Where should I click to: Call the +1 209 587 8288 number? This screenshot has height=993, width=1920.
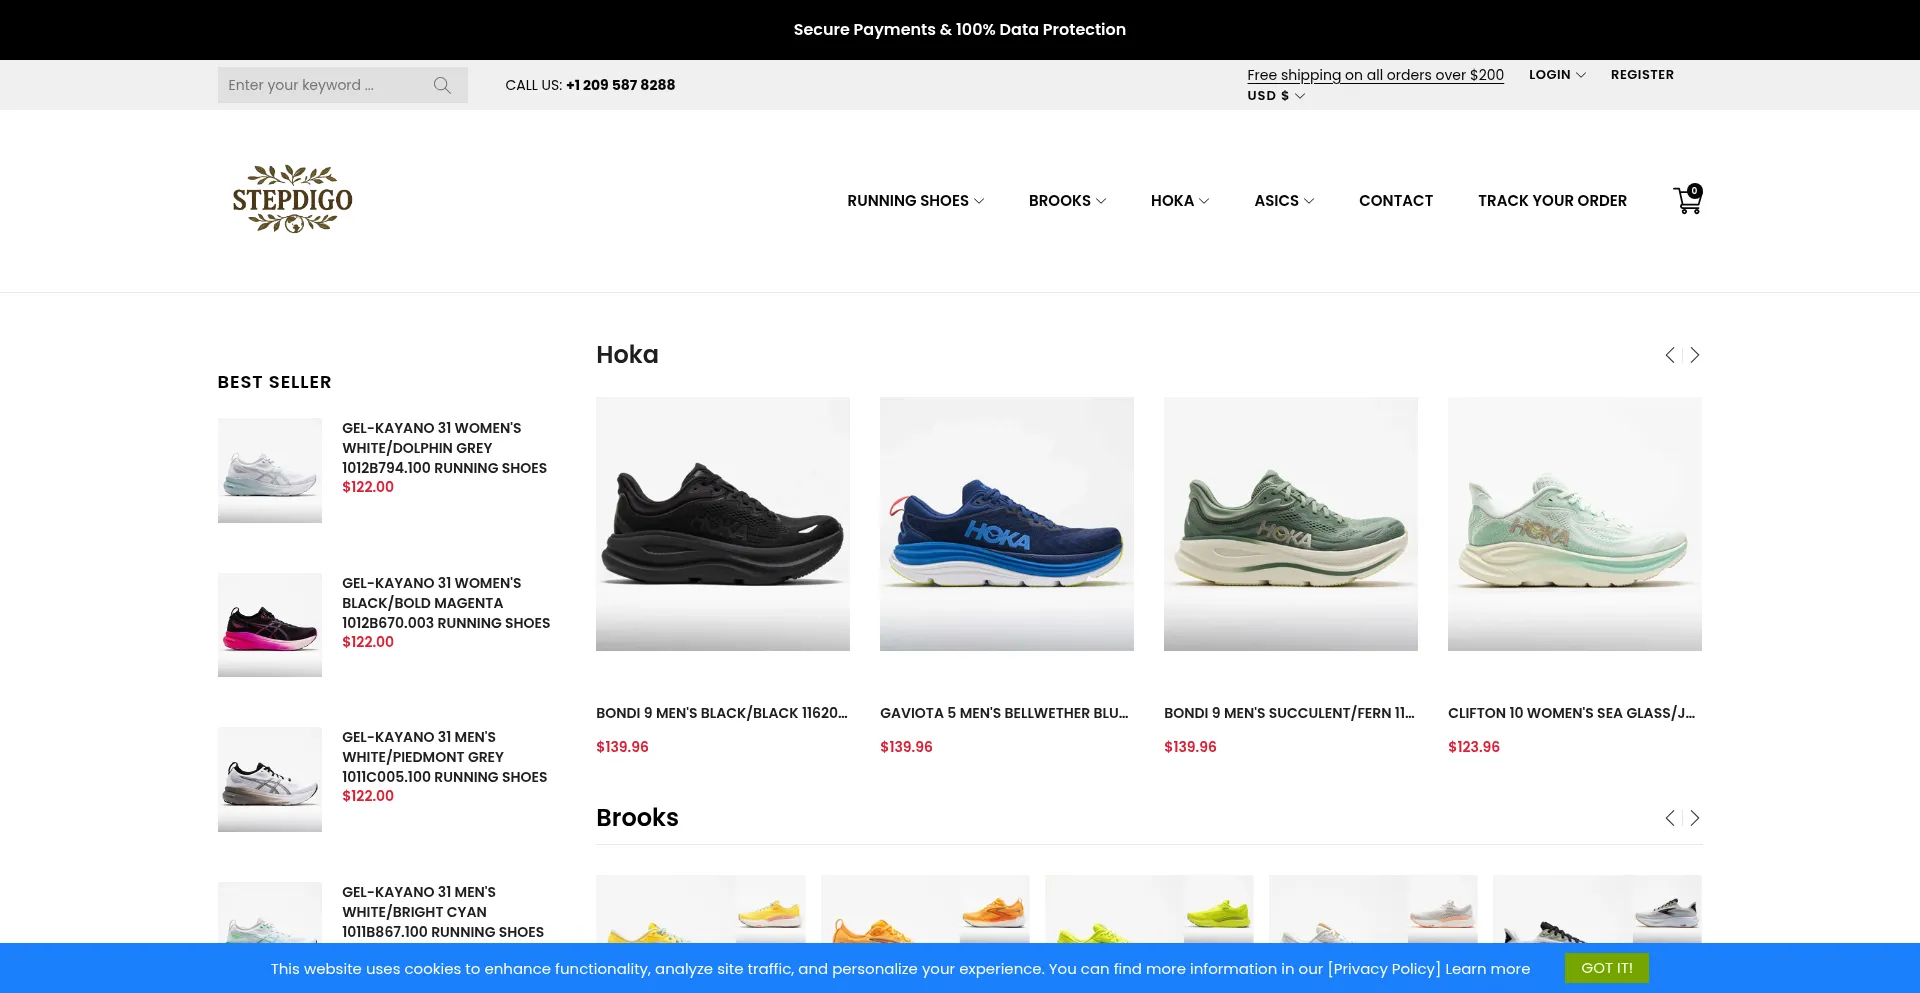(620, 85)
